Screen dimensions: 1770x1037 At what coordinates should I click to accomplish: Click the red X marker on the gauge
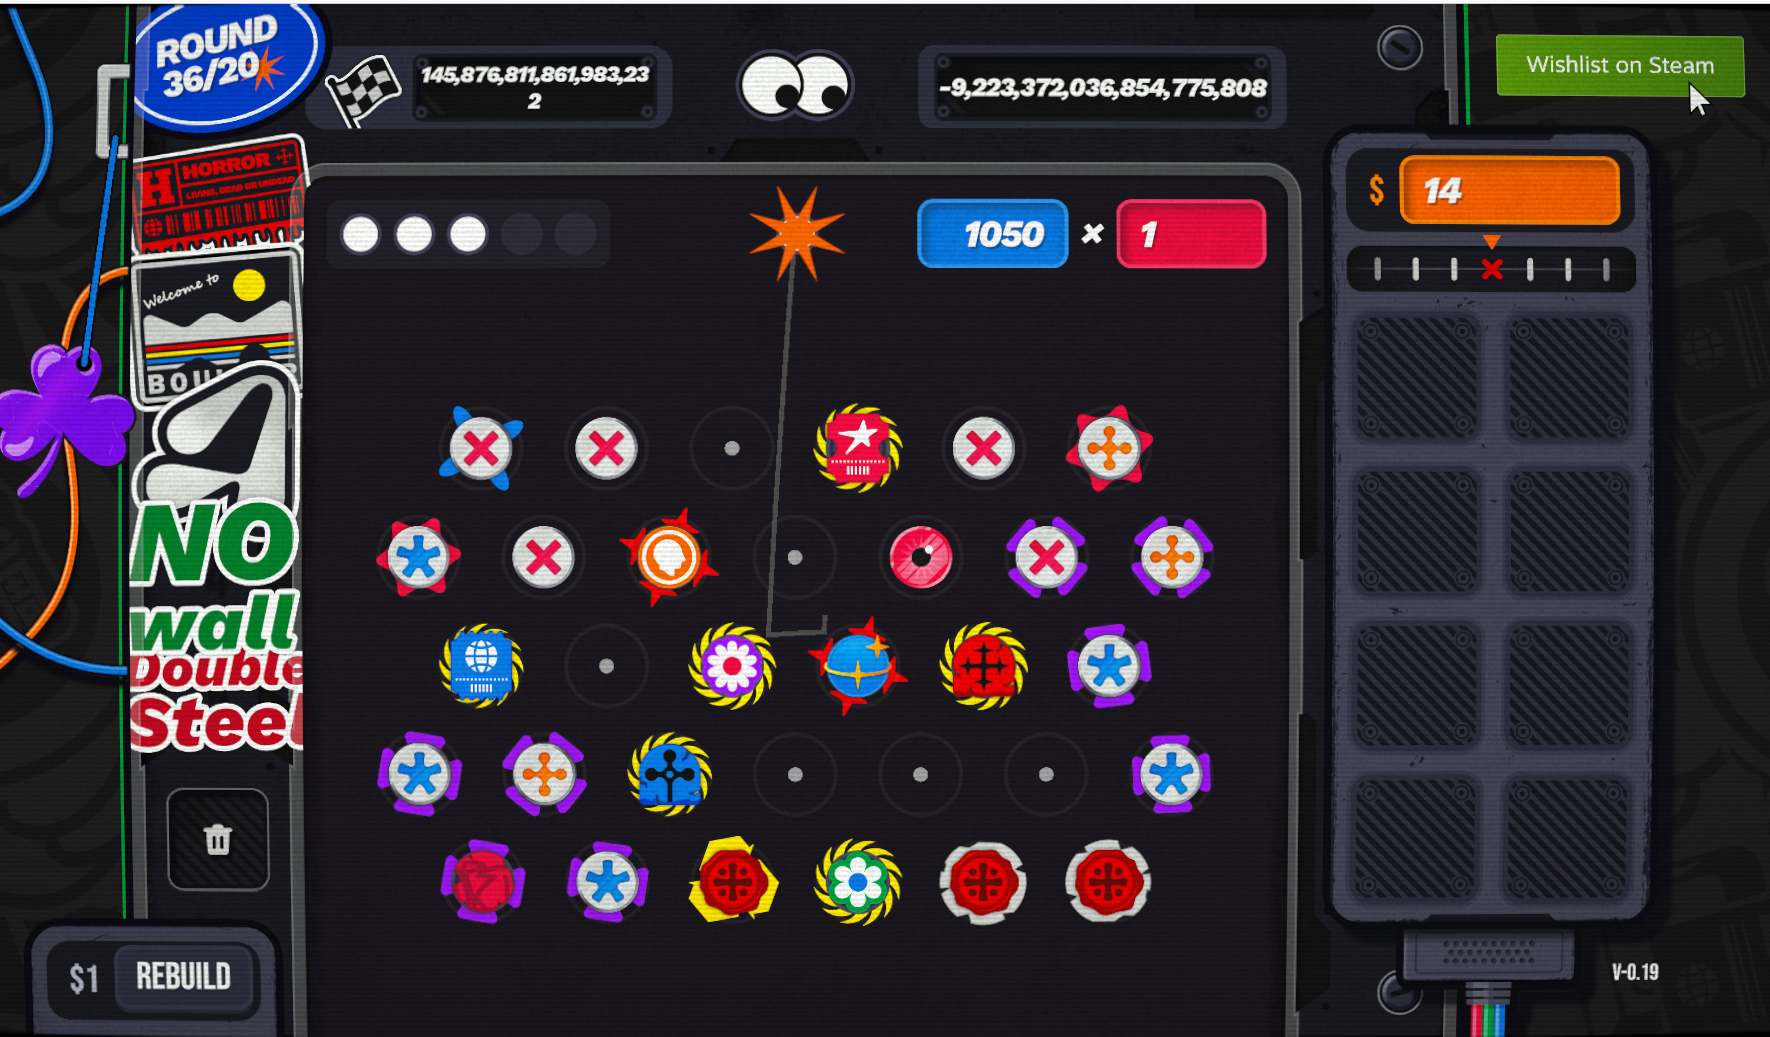1491,269
